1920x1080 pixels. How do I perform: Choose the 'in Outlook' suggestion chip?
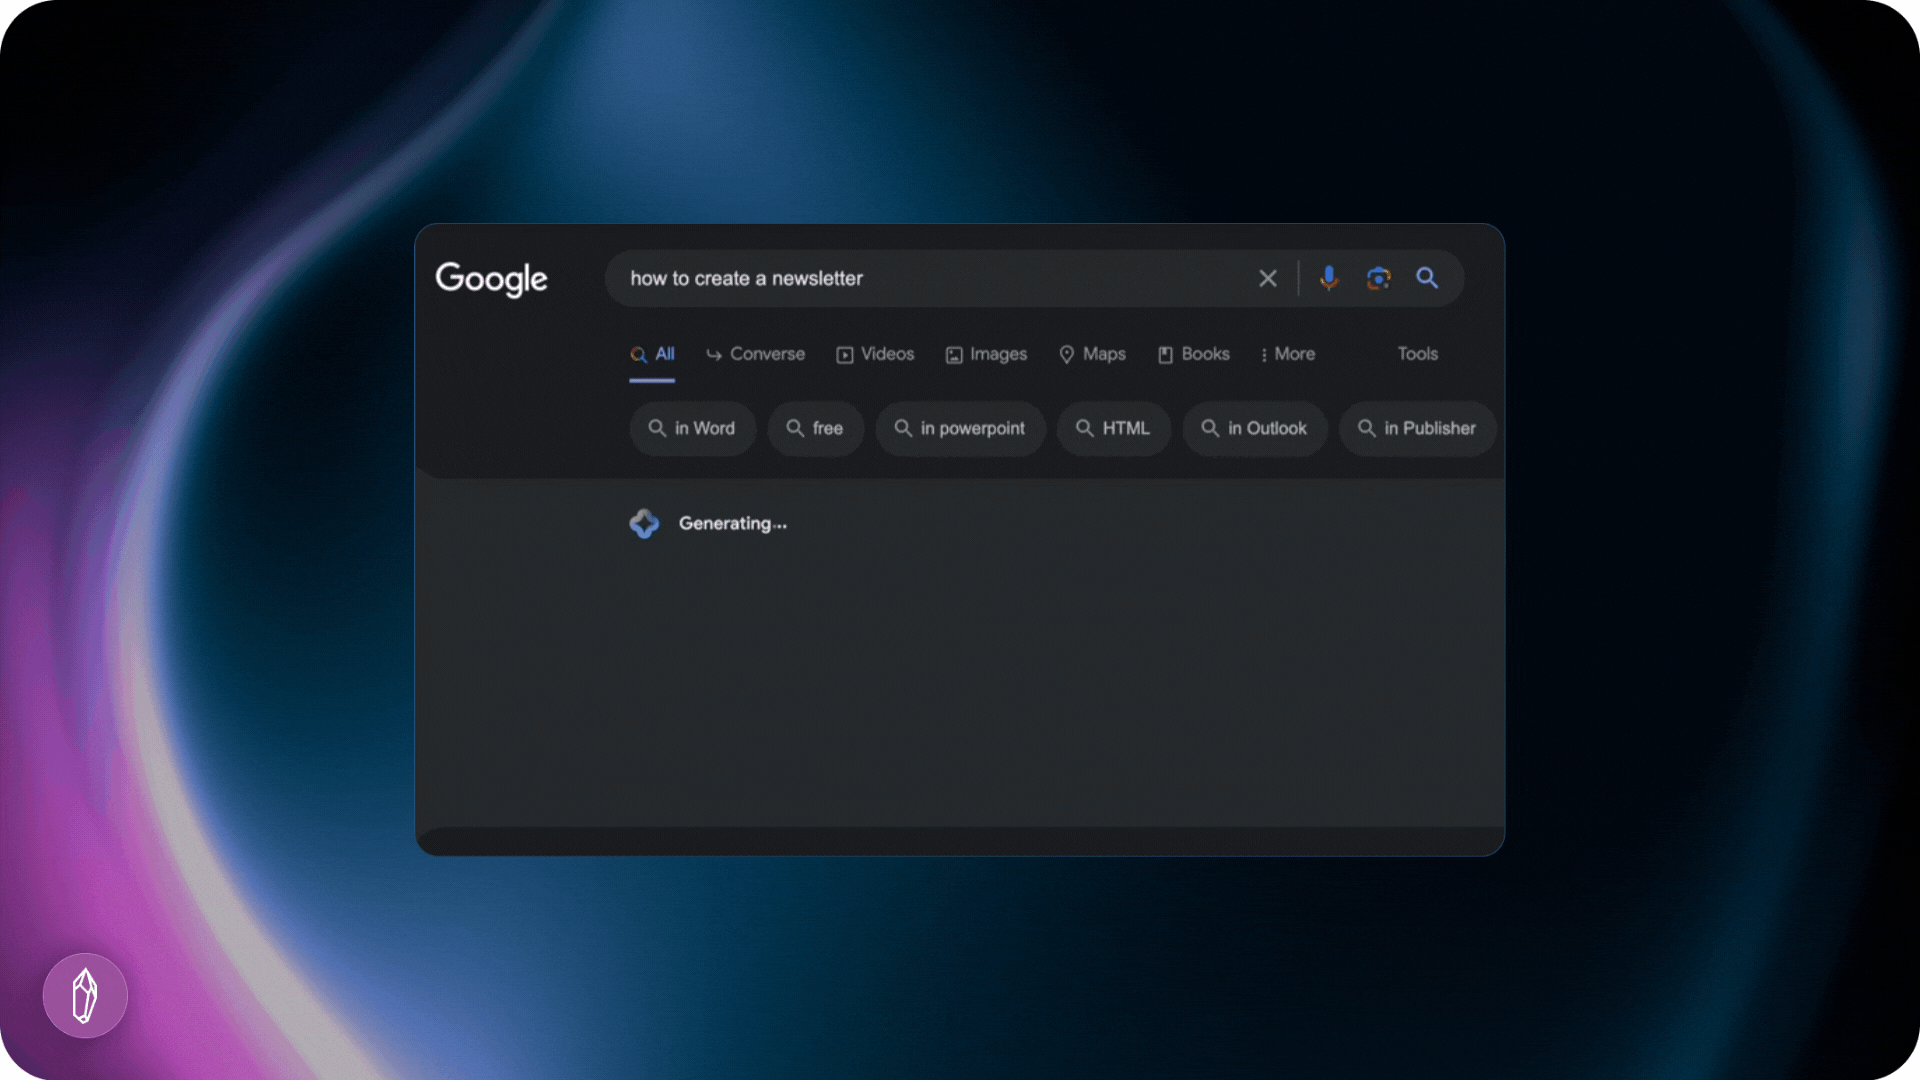point(1254,428)
